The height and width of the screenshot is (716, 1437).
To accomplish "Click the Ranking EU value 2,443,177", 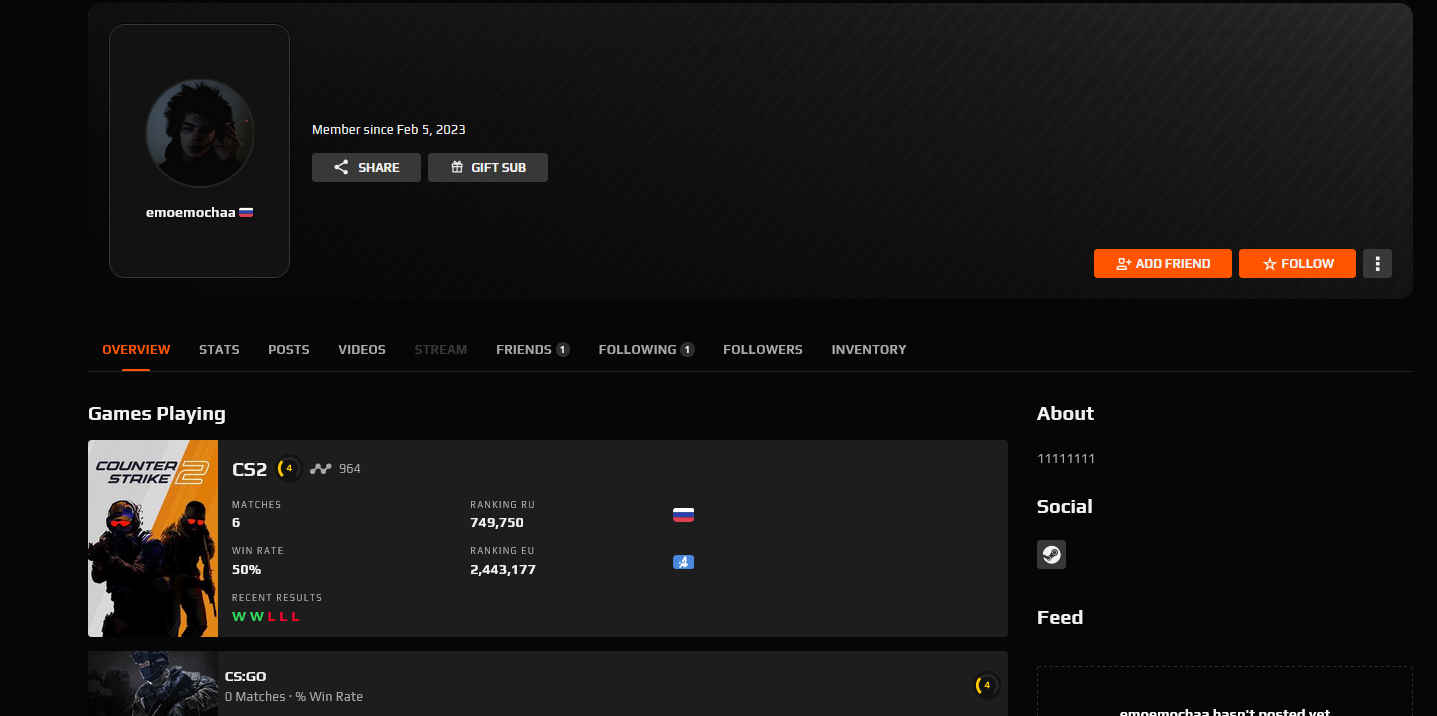I will (x=503, y=569).
